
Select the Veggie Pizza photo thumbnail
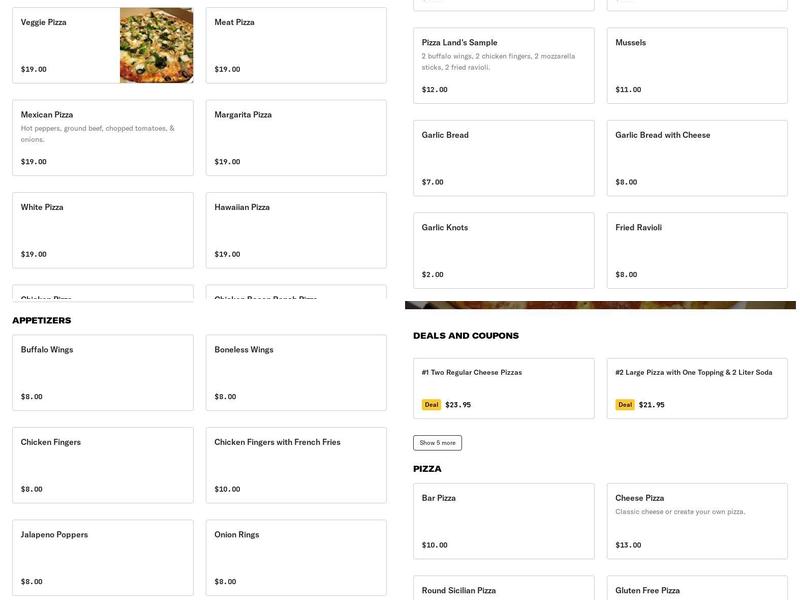click(154, 45)
